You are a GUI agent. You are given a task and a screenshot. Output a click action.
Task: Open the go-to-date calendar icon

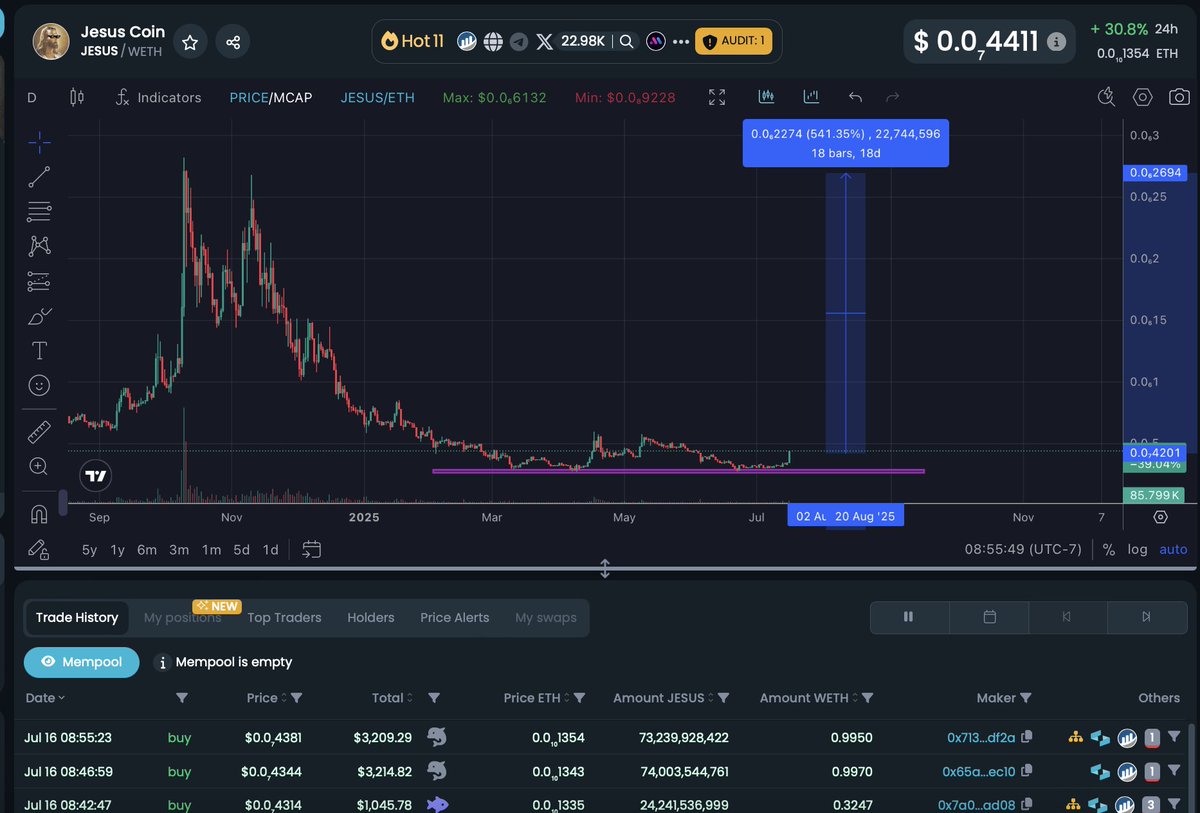pyautogui.click(x=311, y=549)
